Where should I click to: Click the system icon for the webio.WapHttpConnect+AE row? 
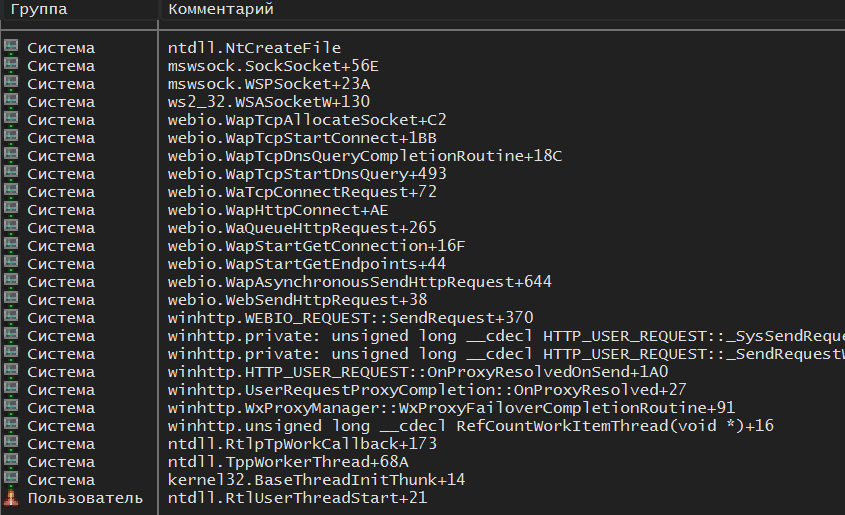click(x=12, y=209)
